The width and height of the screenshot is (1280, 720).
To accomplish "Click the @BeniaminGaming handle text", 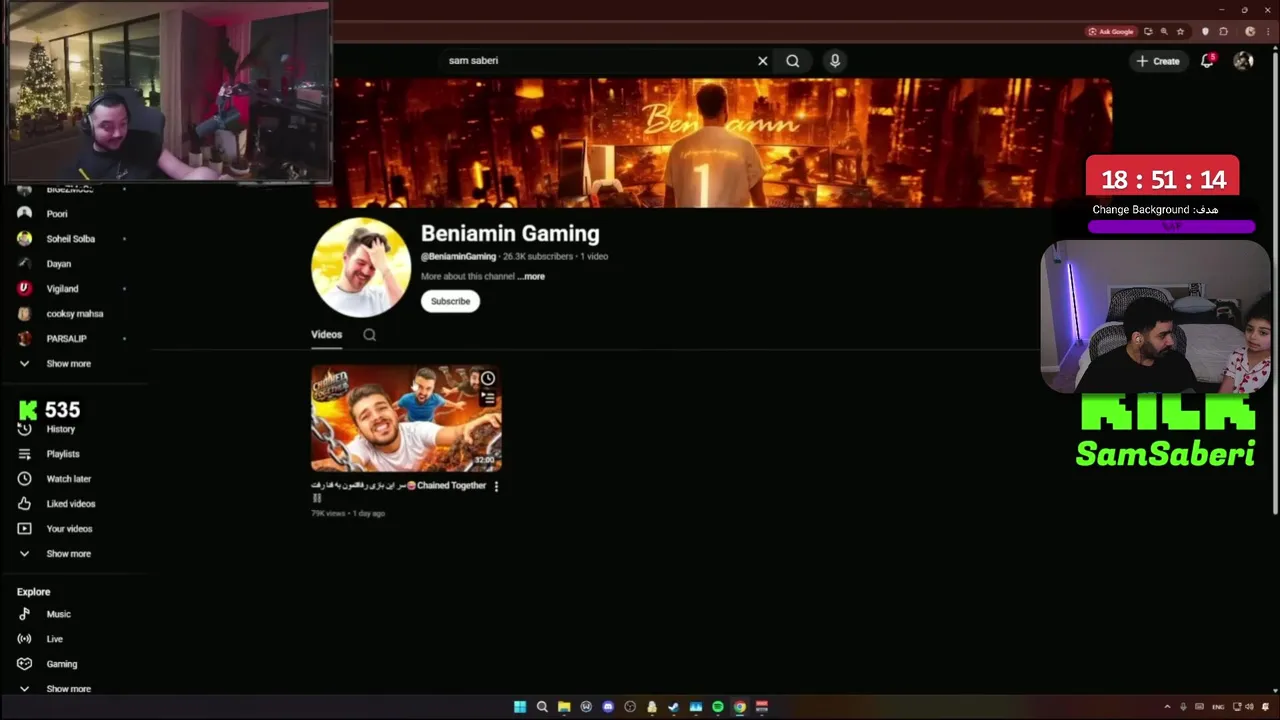I will 458,257.
